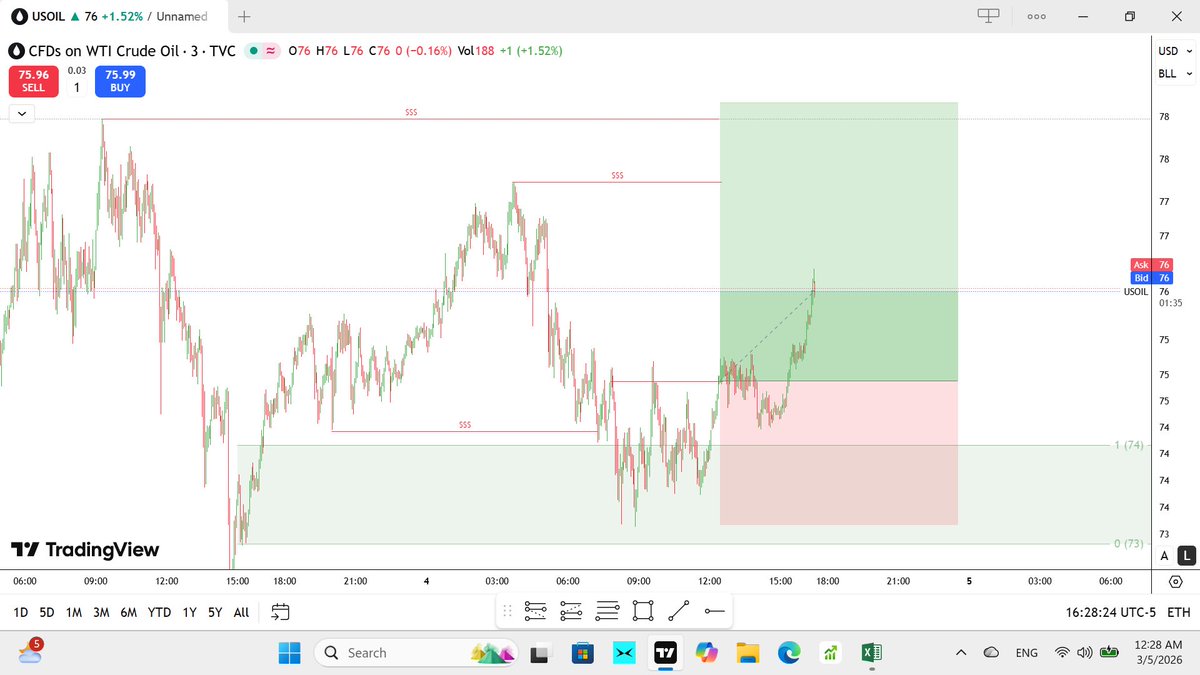1200x675 pixels.
Task: Select the 3M time range
Action: point(101,612)
